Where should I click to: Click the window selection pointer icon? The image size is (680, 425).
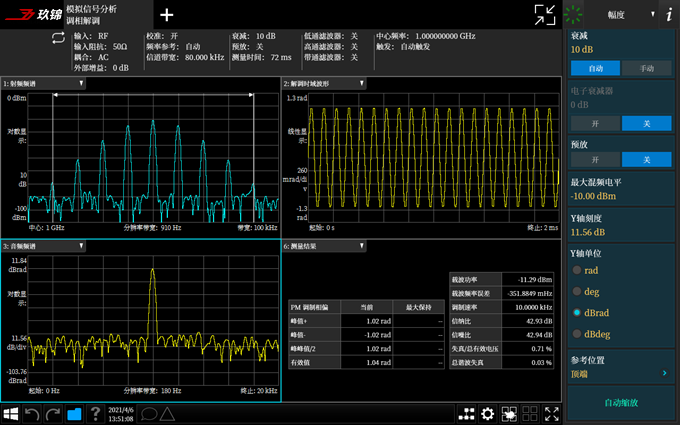tap(509, 414)
